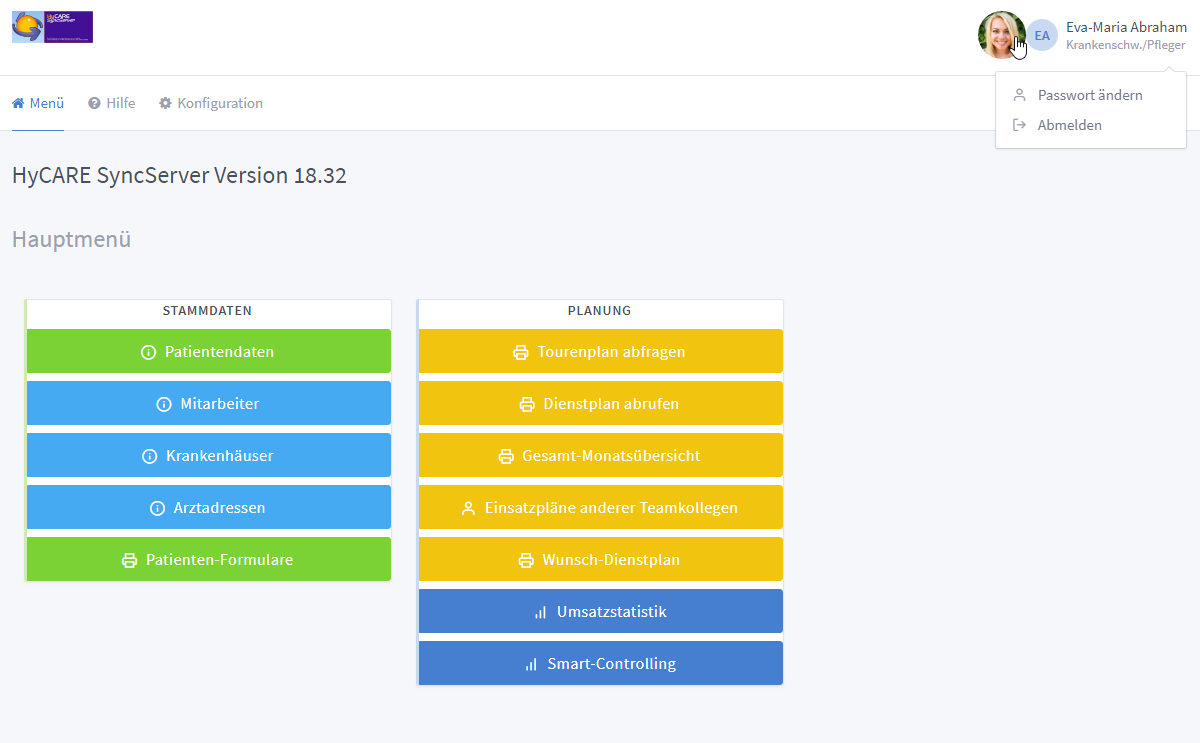Open the Eva-Maria Abraham user dropdown

tap(1125, 28)
